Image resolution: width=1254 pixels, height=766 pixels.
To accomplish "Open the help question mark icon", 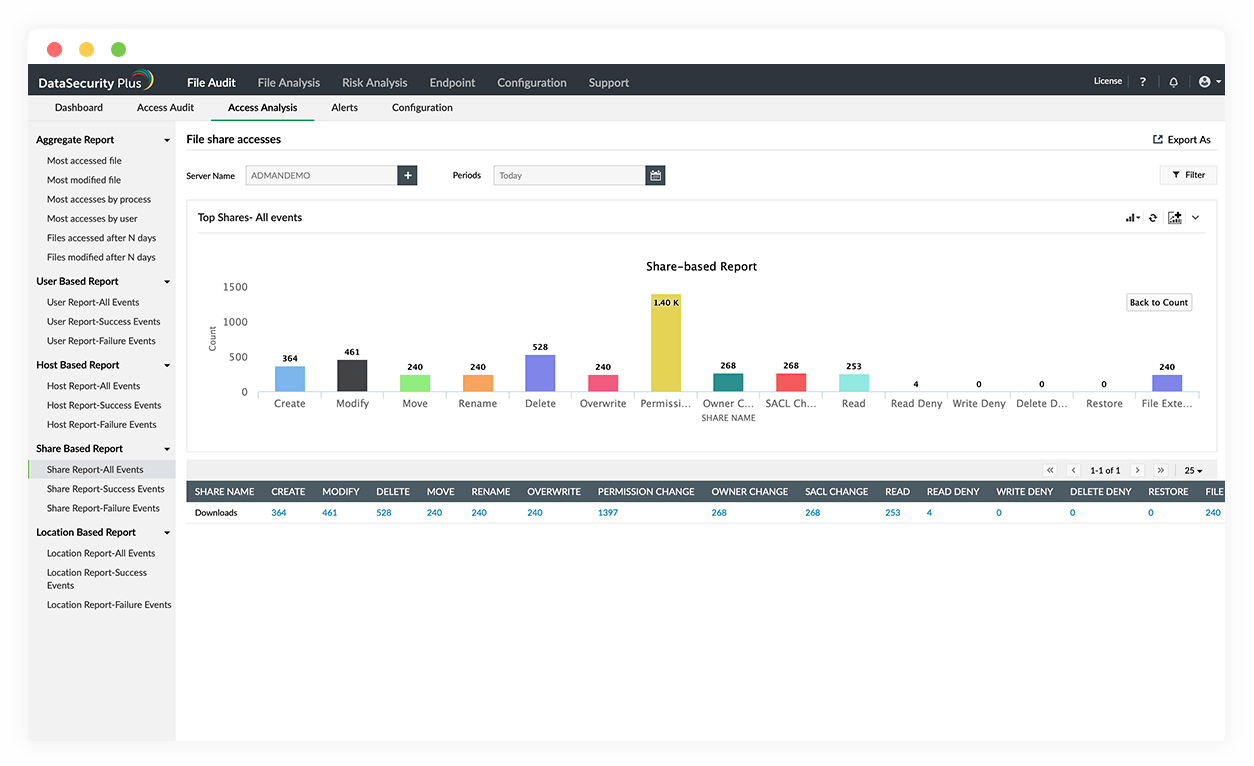I will pyautogui.click(x=1142, y=81).
